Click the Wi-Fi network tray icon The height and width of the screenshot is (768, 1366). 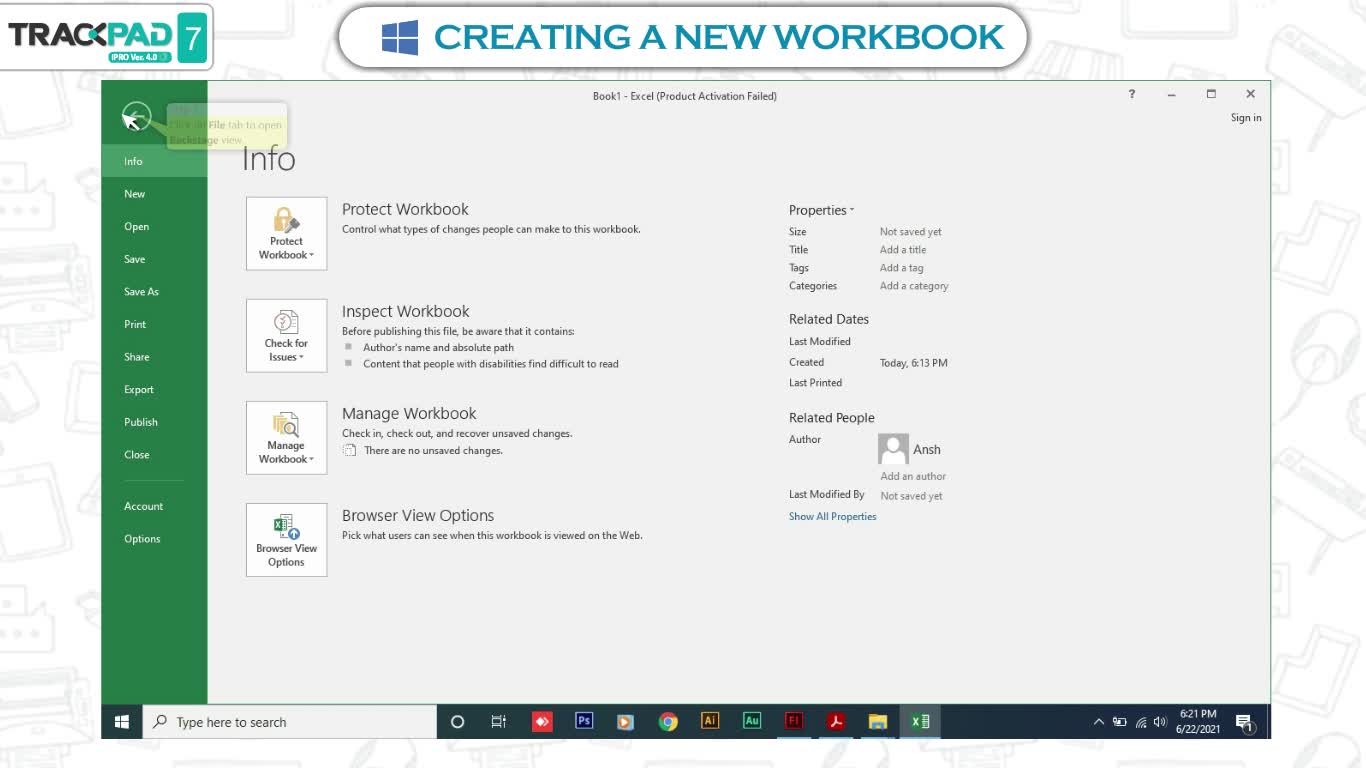(x=1141, y=721)
